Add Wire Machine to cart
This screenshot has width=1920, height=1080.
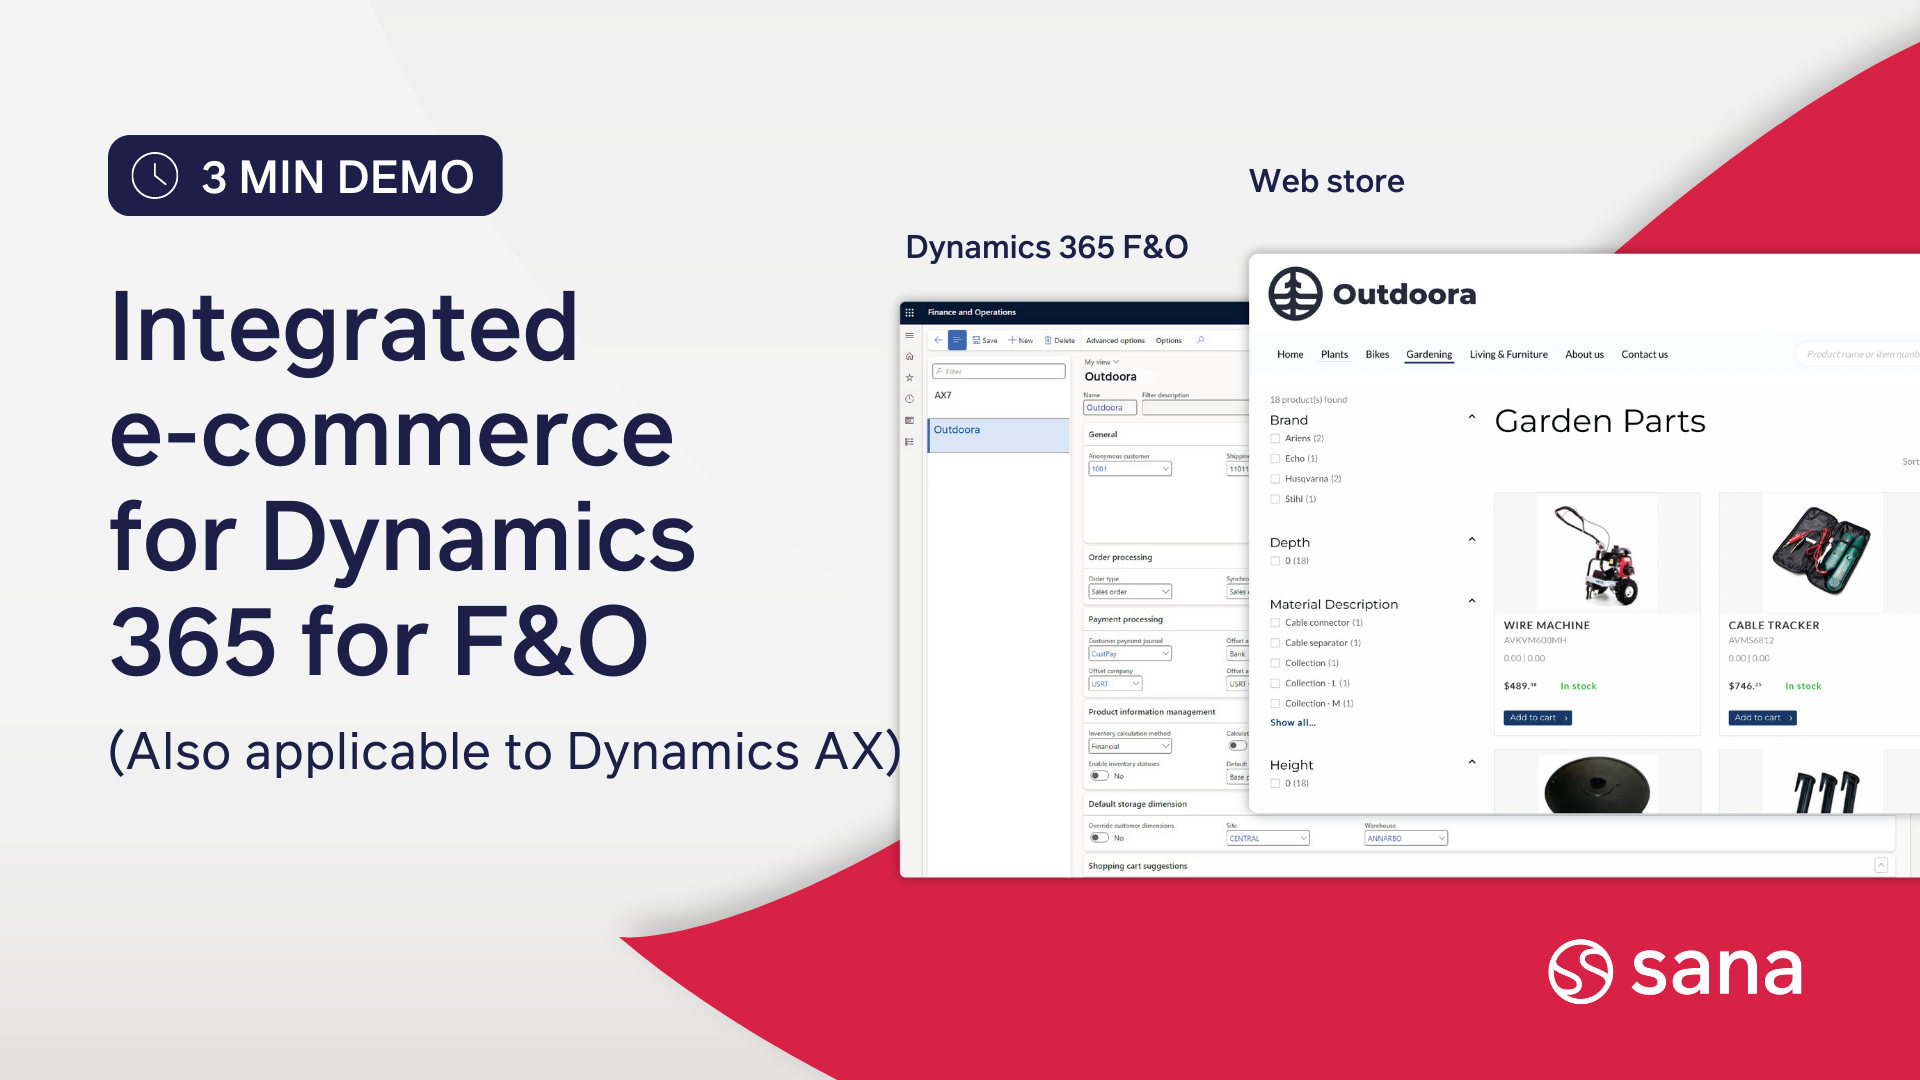[x=1537, y=718]
